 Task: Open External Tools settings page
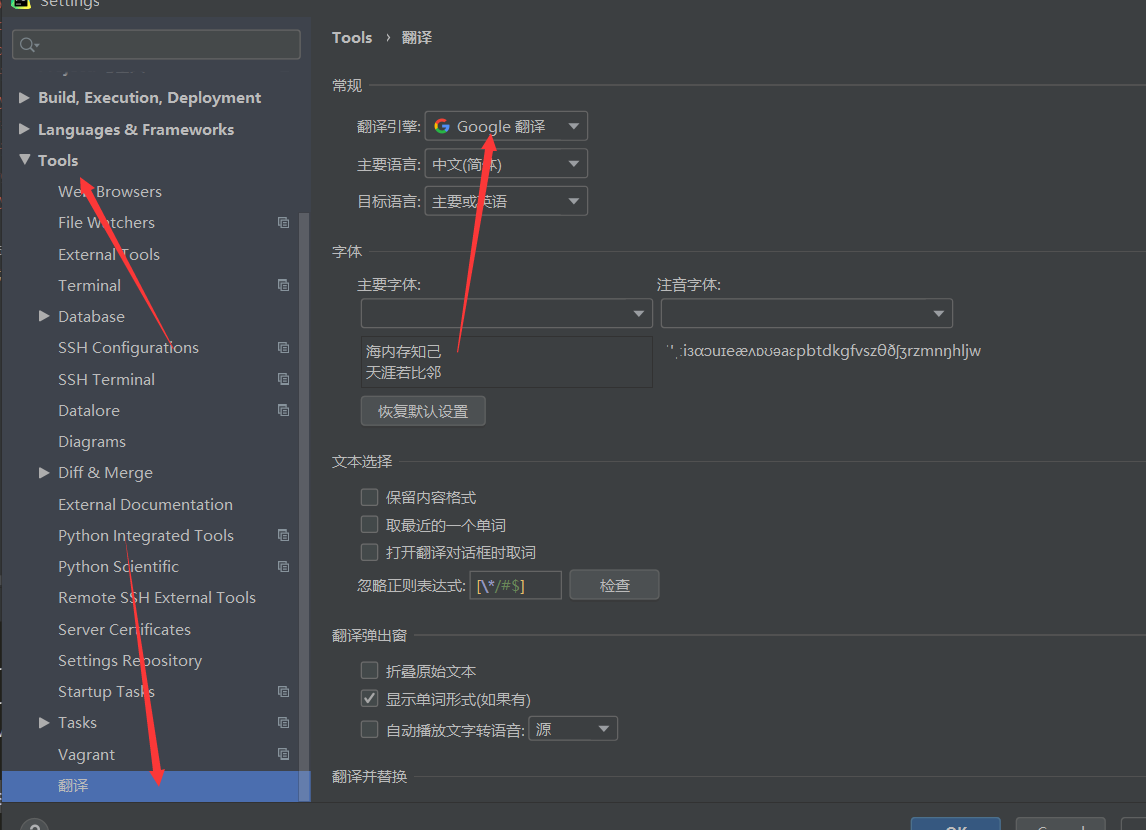[x=109, y=254]
